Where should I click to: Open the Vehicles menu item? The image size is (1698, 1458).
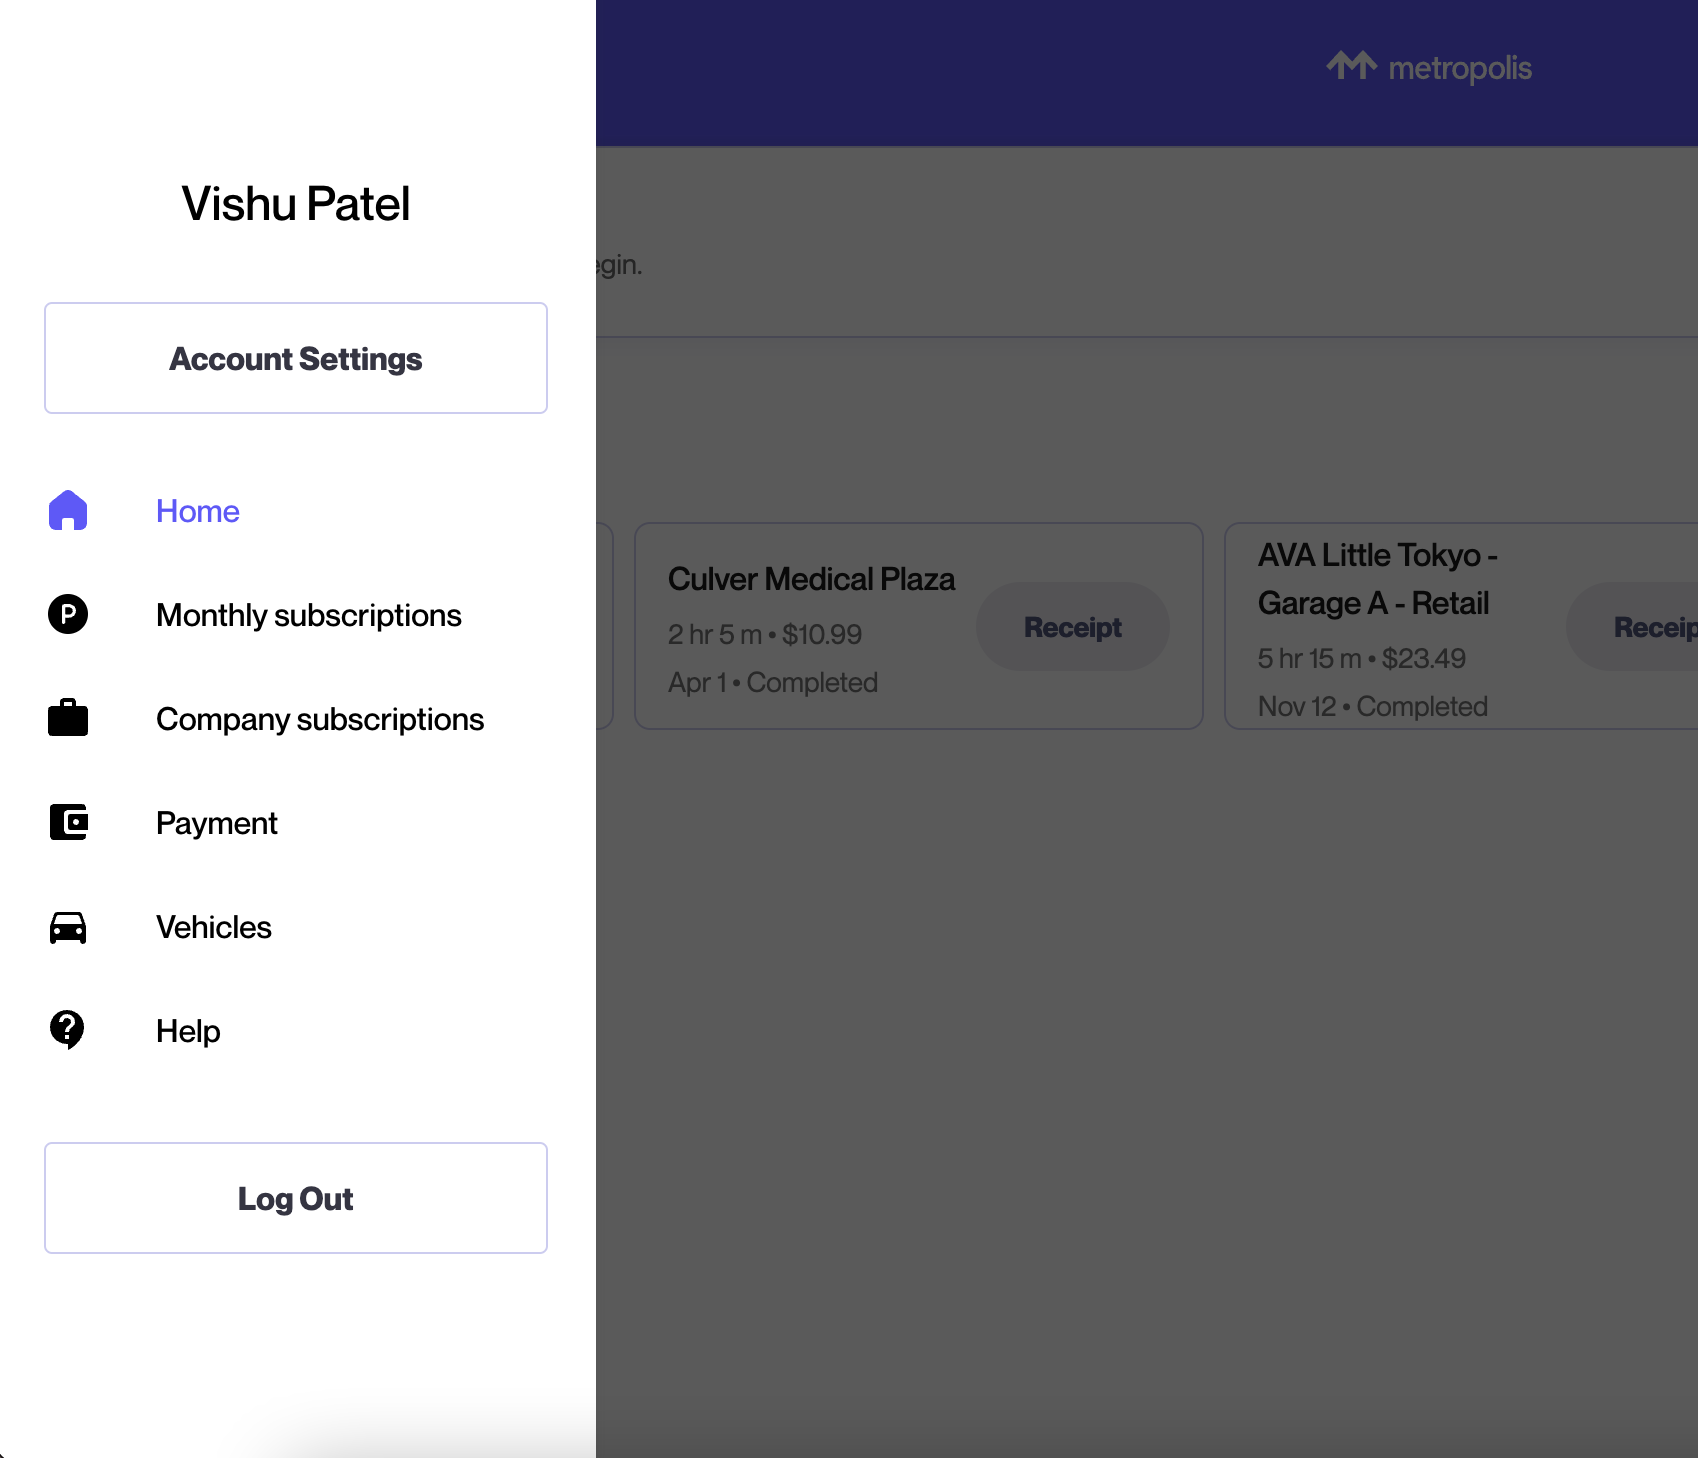click(x=214, y=927)
